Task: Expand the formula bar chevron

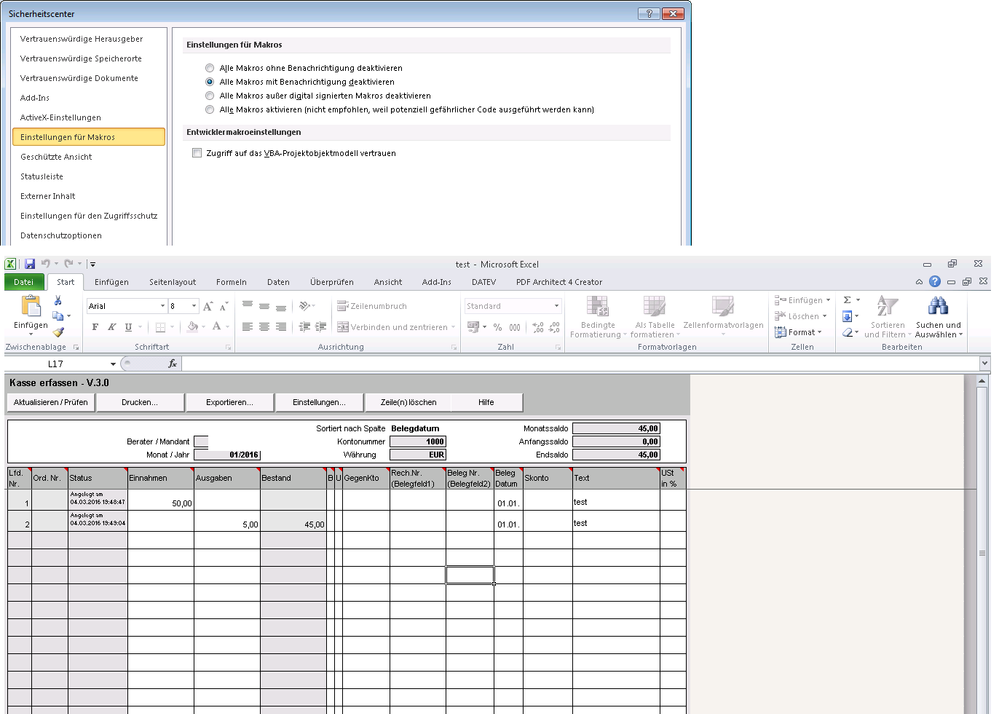Action: (x=984, y=364)
